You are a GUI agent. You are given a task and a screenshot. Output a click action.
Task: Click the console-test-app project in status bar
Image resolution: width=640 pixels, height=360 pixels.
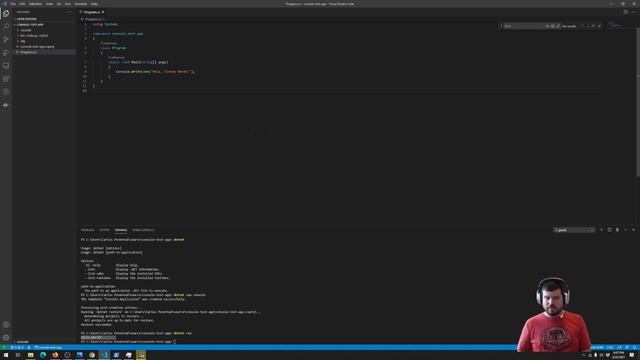pos(48,347)
